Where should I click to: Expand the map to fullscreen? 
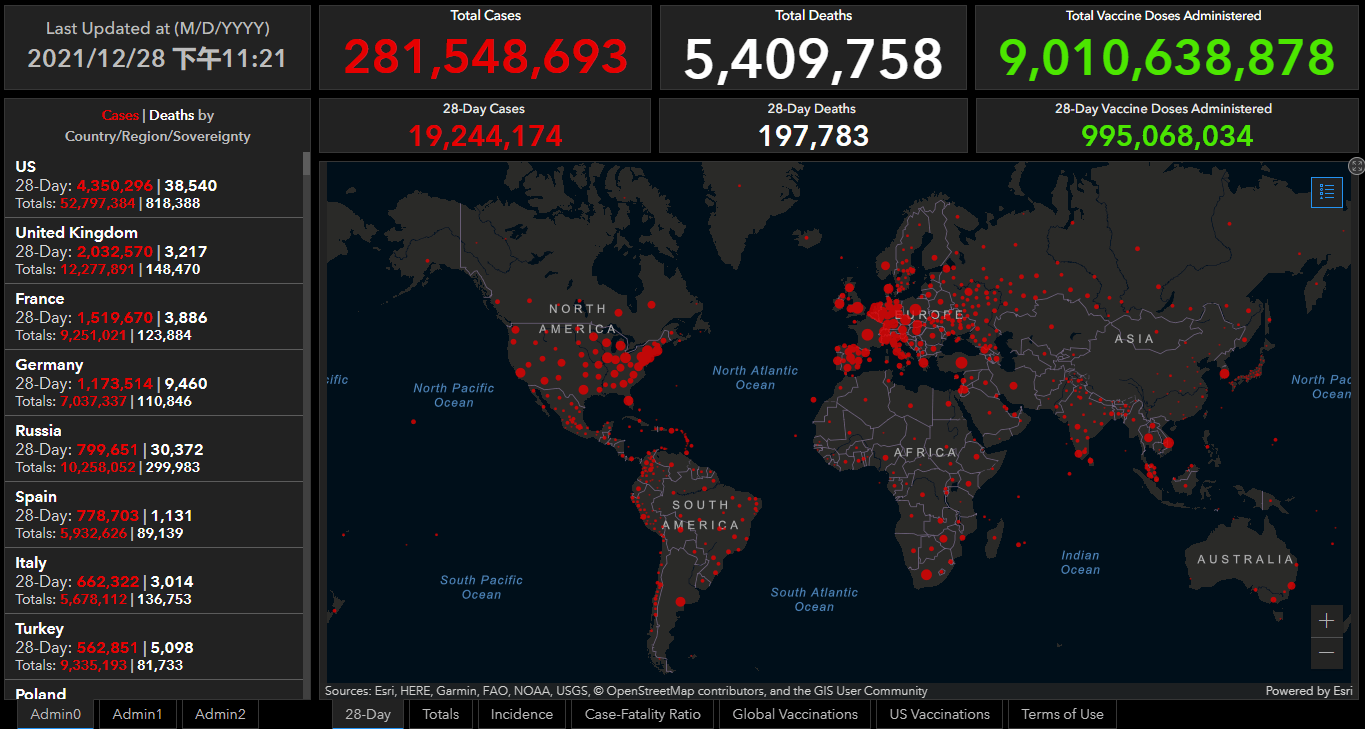(x=1356, y=166)
